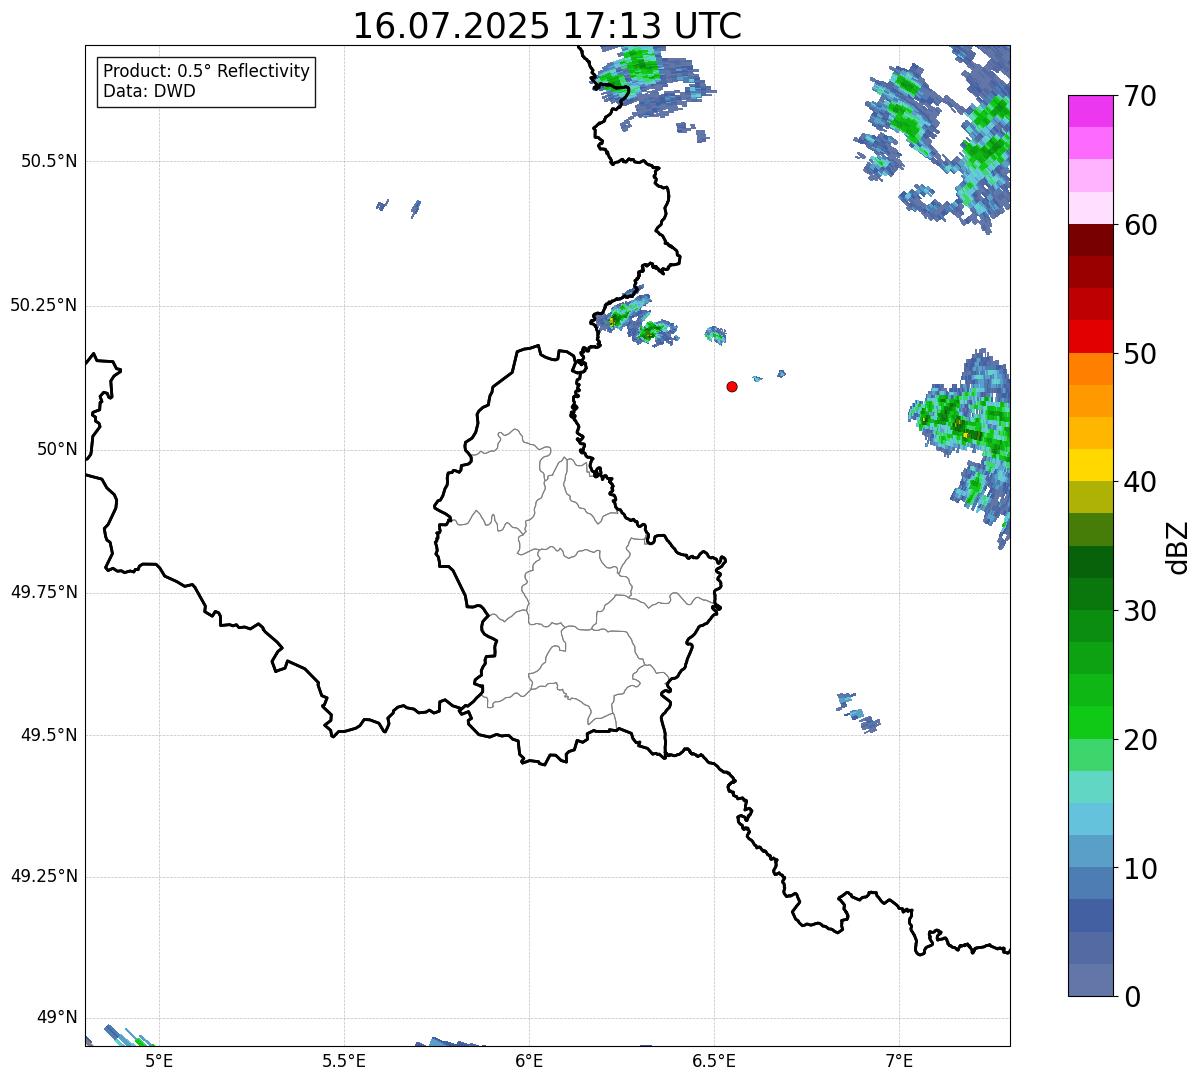Click the 5.5°E longitude label

pyautogui.click(x=344, y=1060)
